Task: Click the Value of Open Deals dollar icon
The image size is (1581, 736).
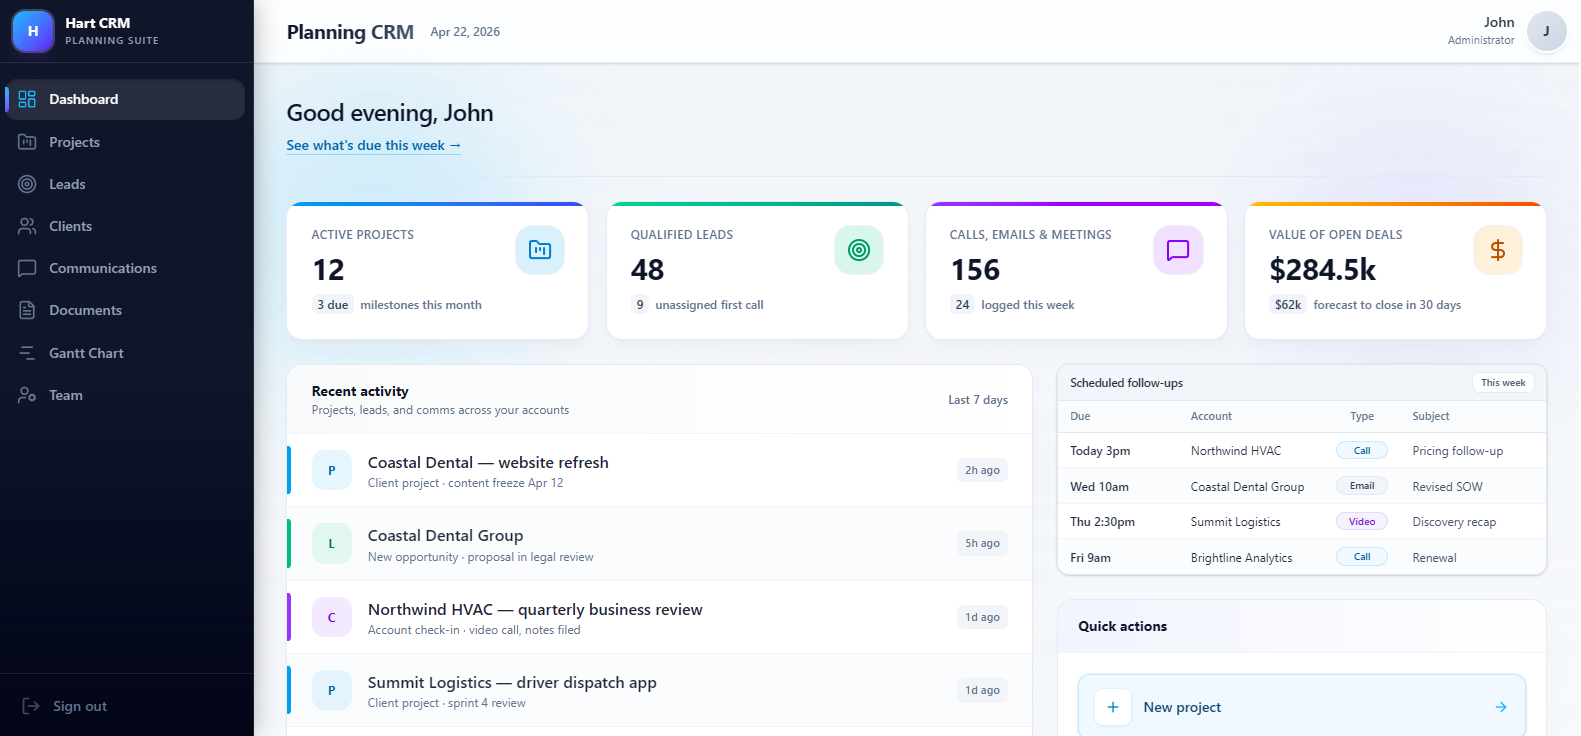Action: [1498, 250]
